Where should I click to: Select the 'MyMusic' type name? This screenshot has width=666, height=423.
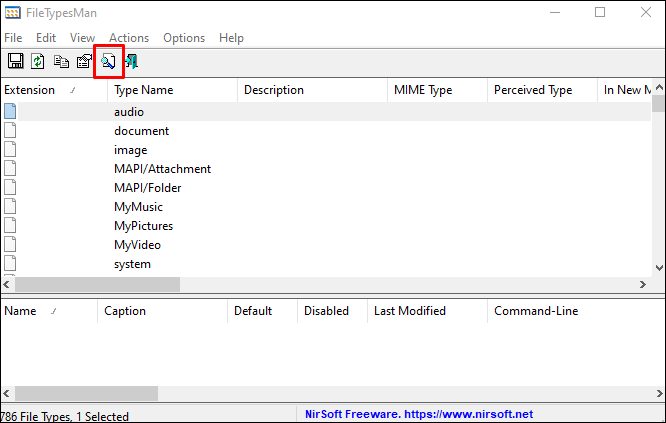point(138,207)
